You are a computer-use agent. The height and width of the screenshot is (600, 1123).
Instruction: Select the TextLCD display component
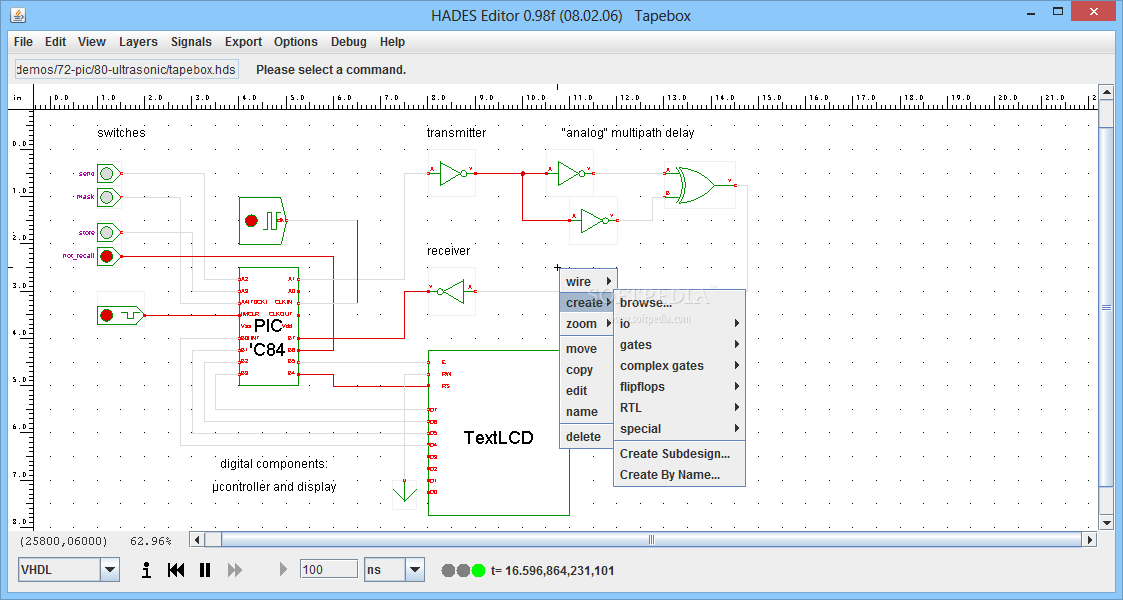coord(498,433)
